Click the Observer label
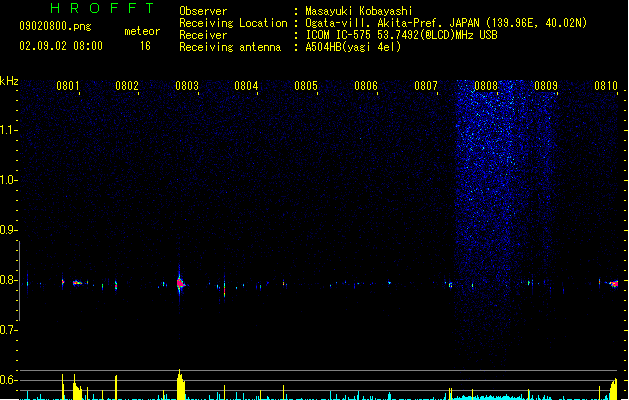This screenshot has height=400, width=629. pyautogui.click(x=203, y=11)
